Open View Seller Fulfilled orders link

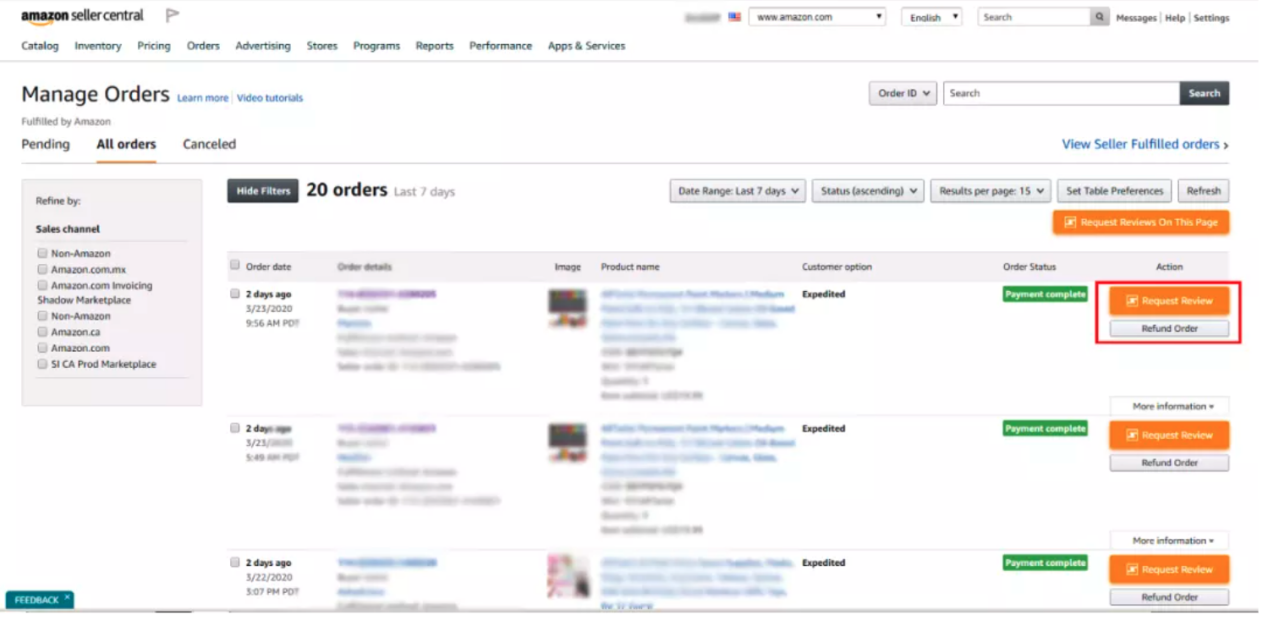(1145, 144)
